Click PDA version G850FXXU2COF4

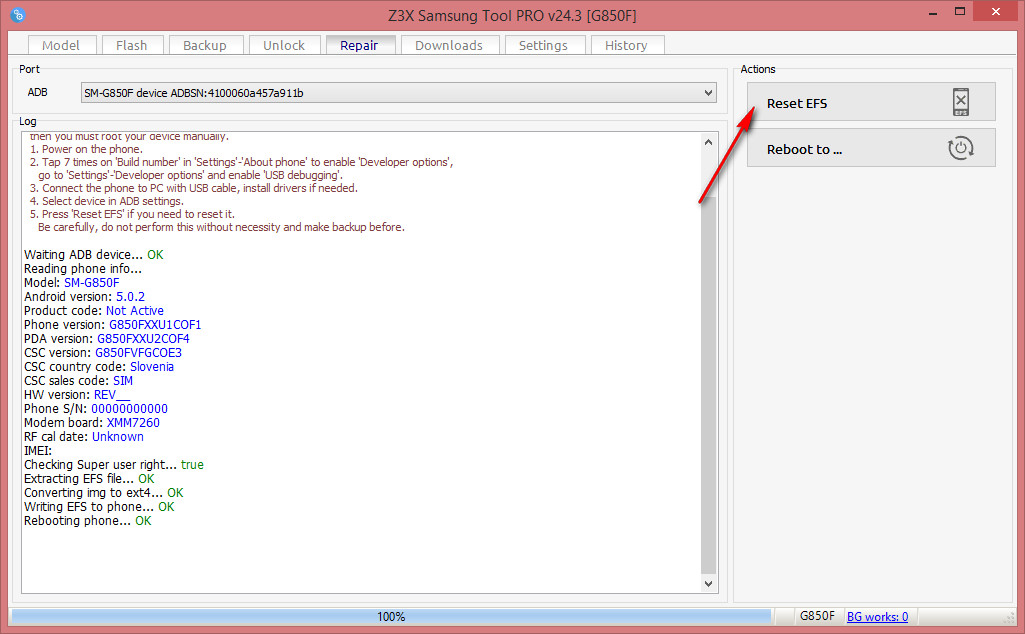[x=143, y=339]
